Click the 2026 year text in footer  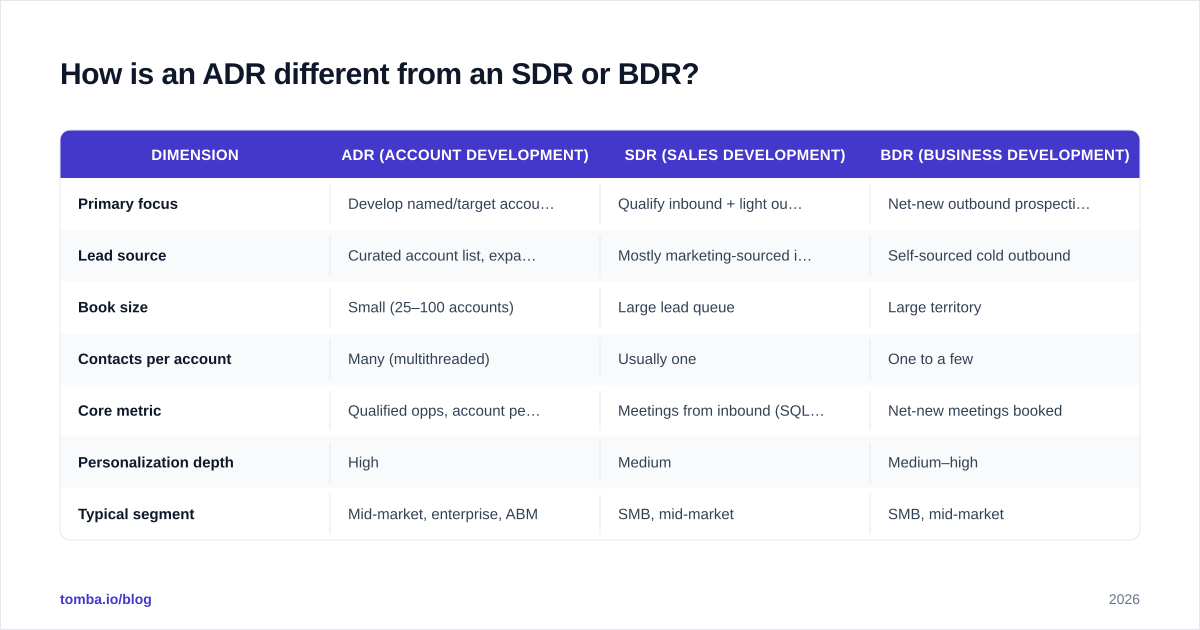1124,599
